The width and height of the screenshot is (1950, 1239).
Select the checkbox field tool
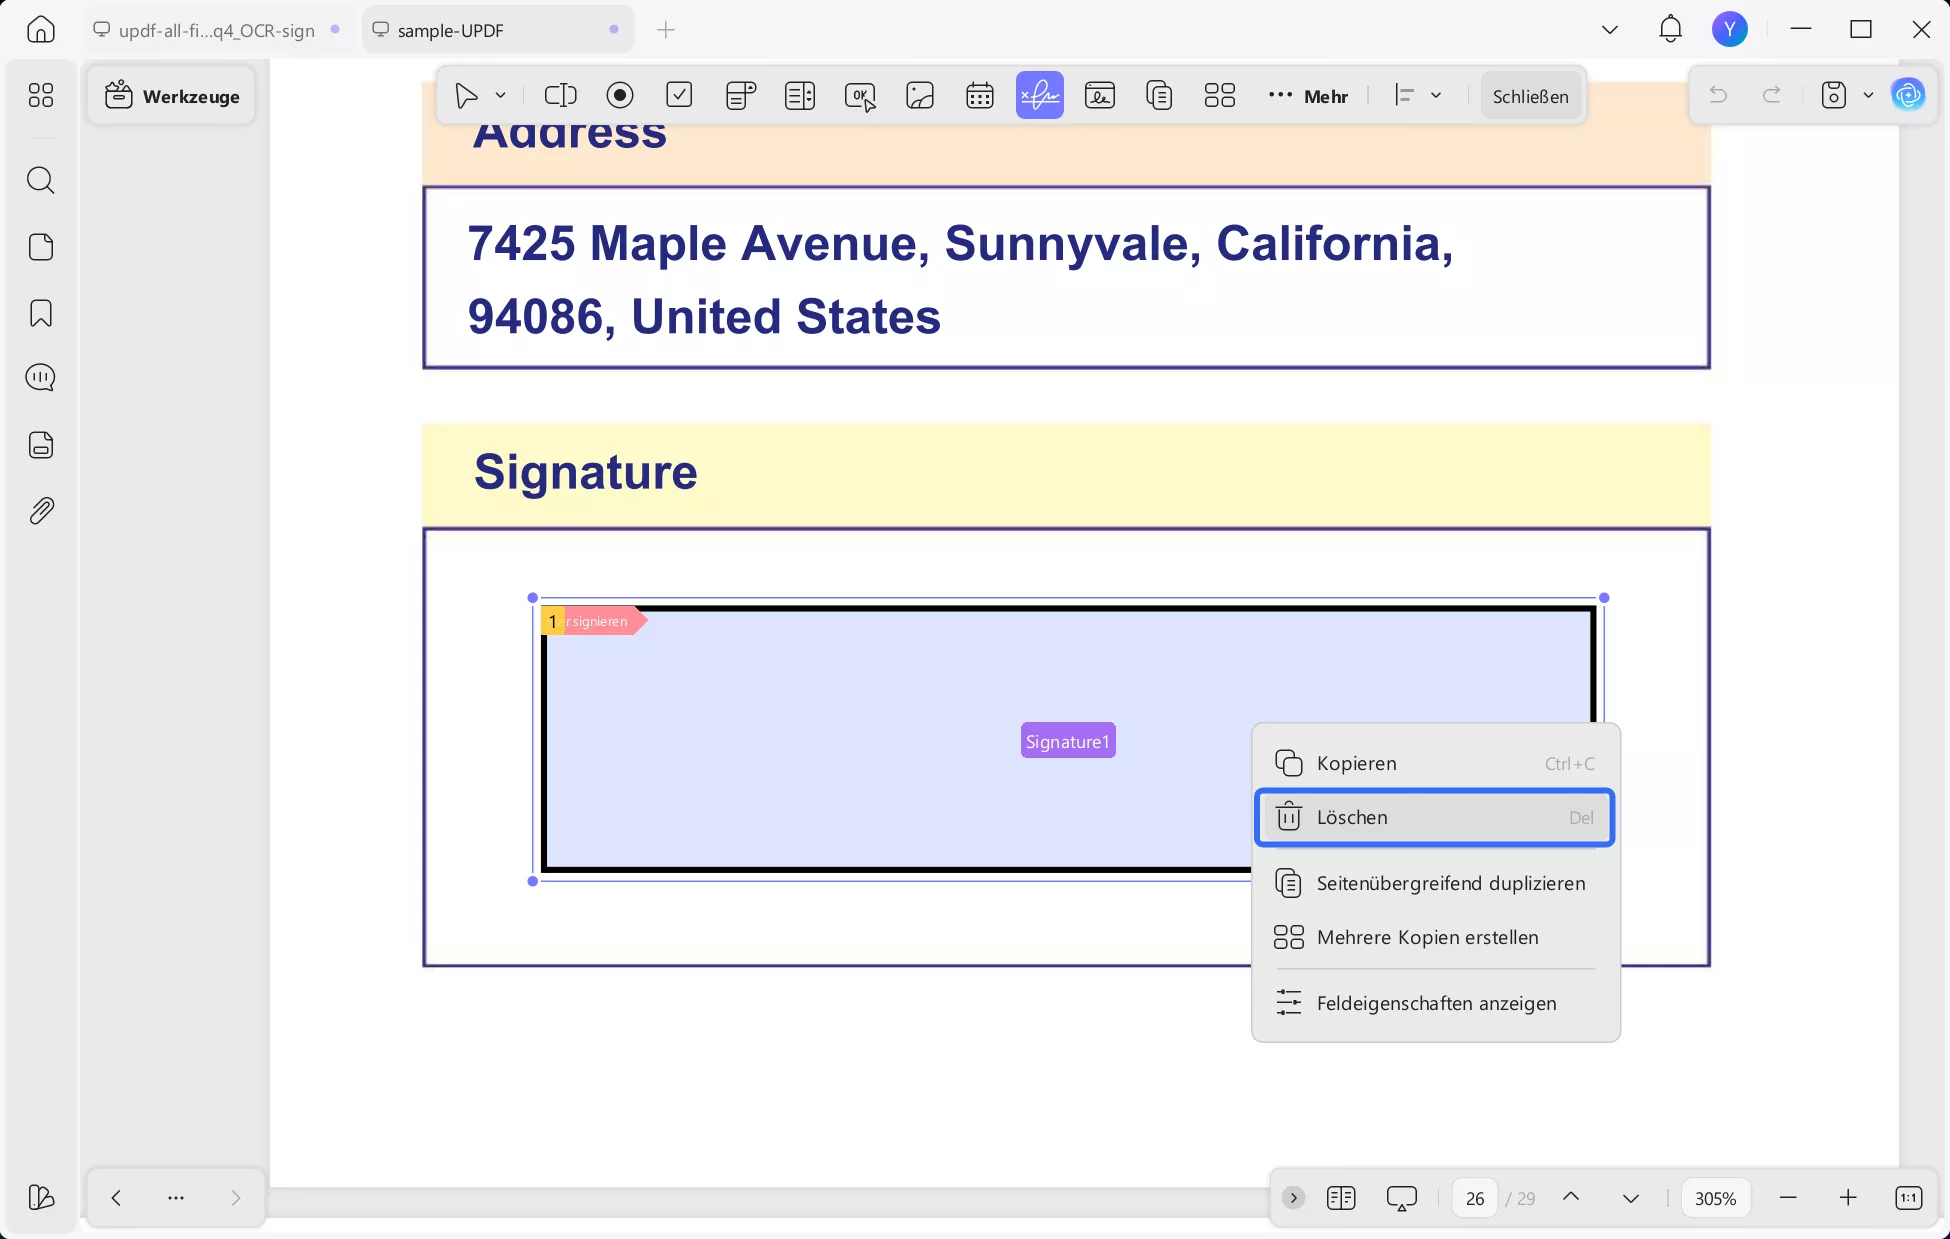pos(679,96)
